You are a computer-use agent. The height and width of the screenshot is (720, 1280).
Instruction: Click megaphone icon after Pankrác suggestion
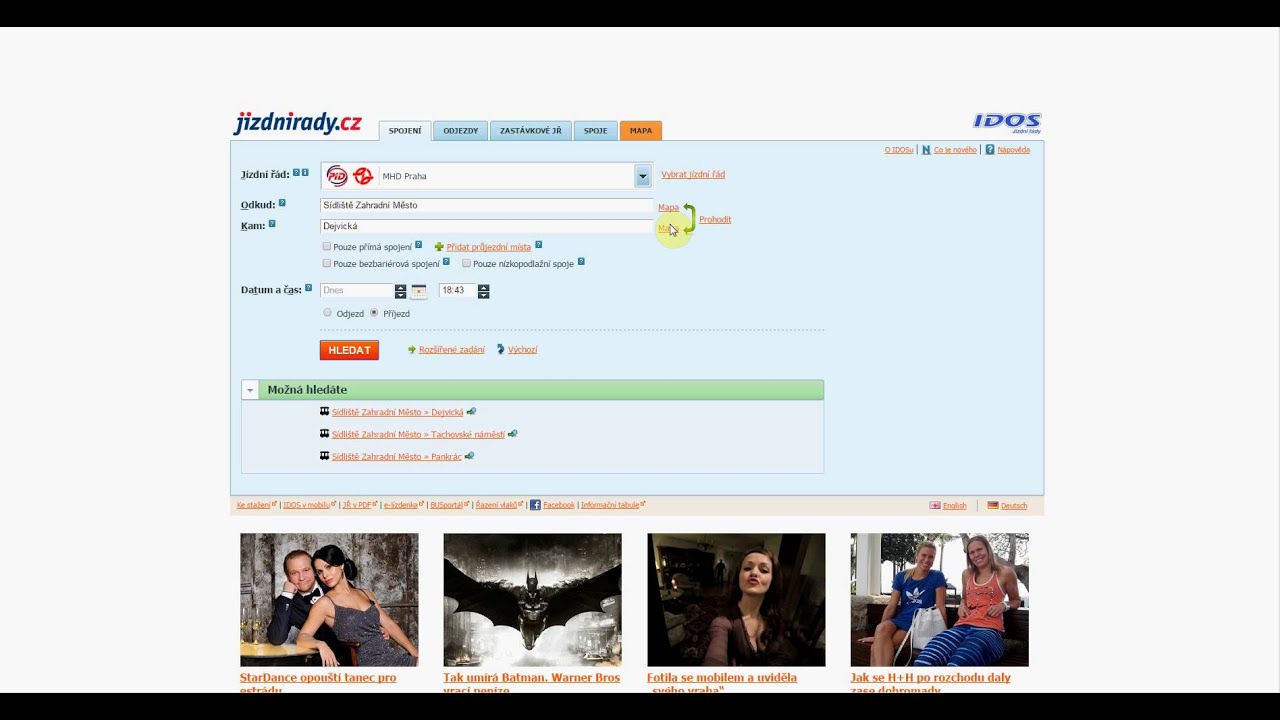(x=469, y=456)
